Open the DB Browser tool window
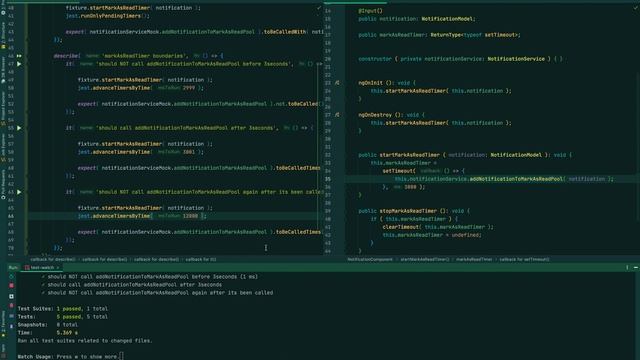Viewport: 640px width, 360px height. point(3,69)
